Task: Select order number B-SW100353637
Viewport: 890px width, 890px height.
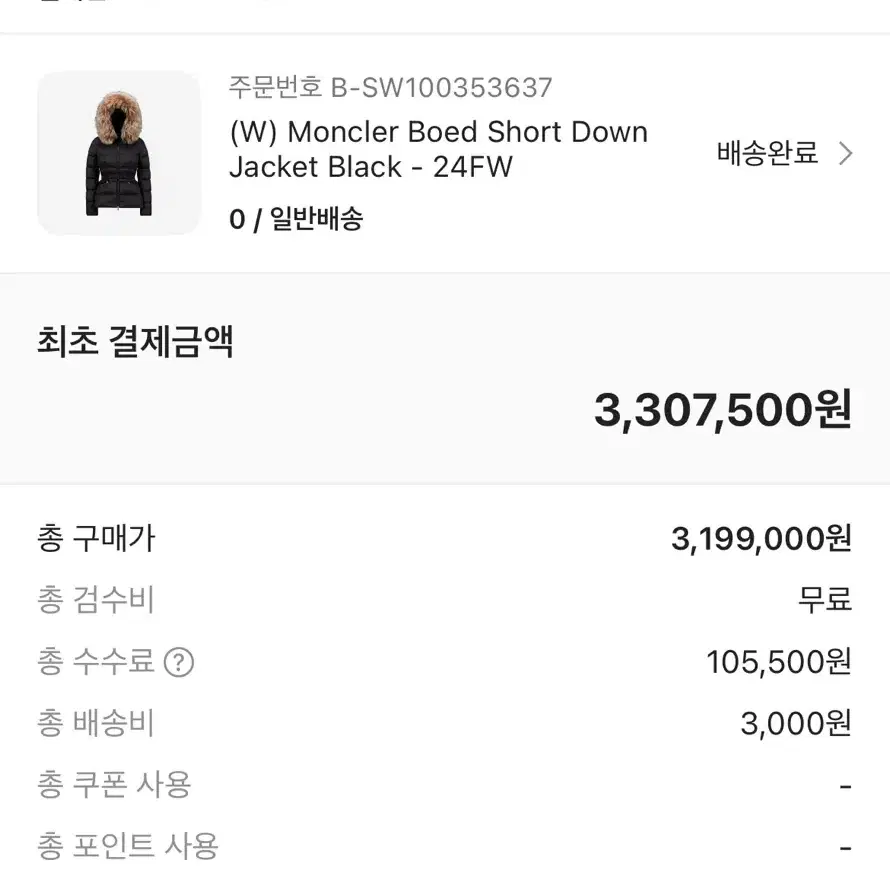Action: point(391,87)
